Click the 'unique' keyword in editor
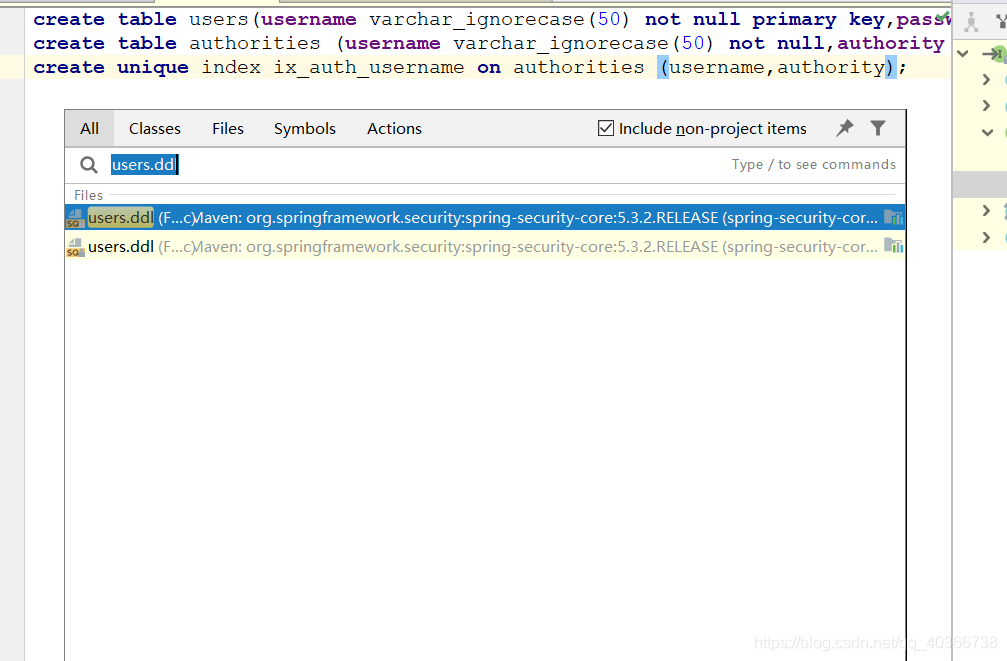Image resolution: width=1007 pixels, height=661 pixels. pyautogui.click(x=153, y=67)
